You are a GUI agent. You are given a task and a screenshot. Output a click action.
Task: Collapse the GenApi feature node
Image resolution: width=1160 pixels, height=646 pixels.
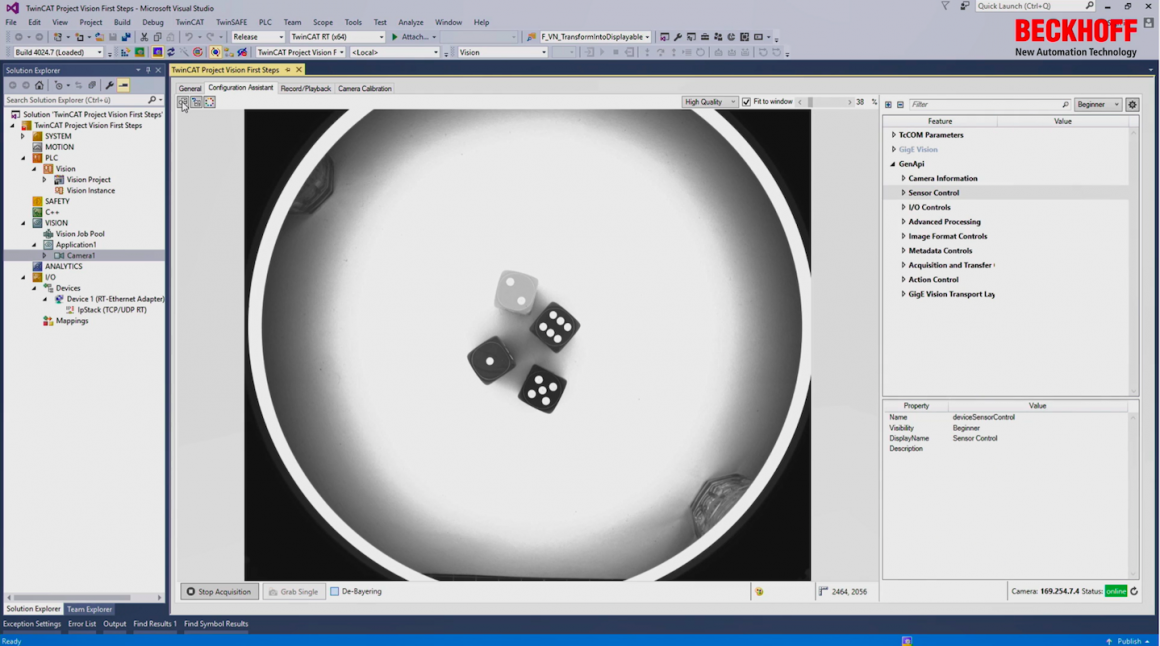click(x=893, y=164)
